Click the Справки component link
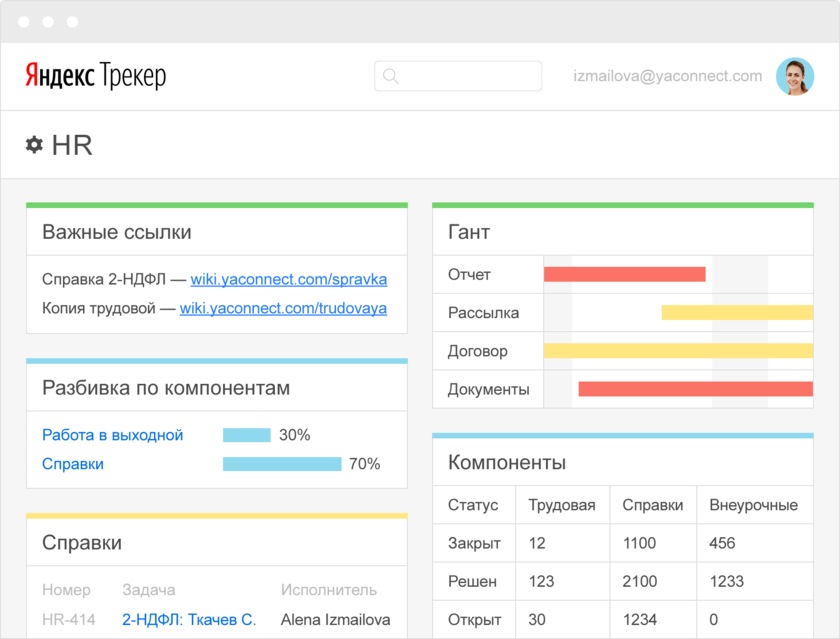Image resolution: width=840 pixels, height=639 pixels. point(73,464)
